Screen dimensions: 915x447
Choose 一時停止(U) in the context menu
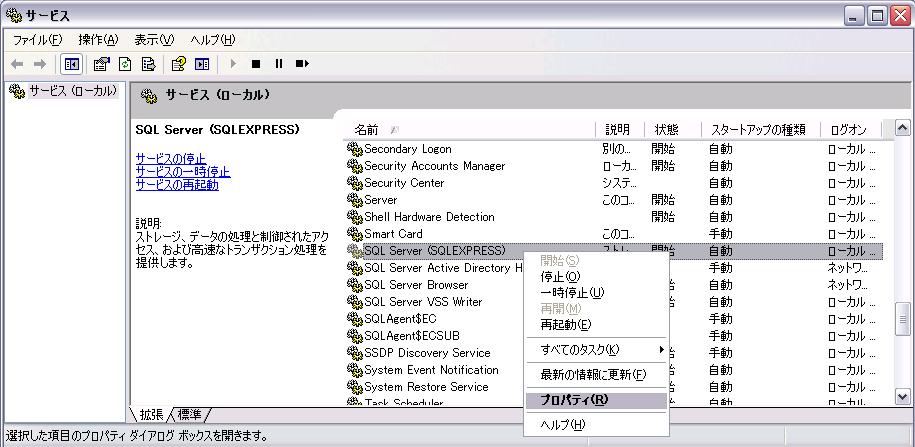tap(596, 293)
